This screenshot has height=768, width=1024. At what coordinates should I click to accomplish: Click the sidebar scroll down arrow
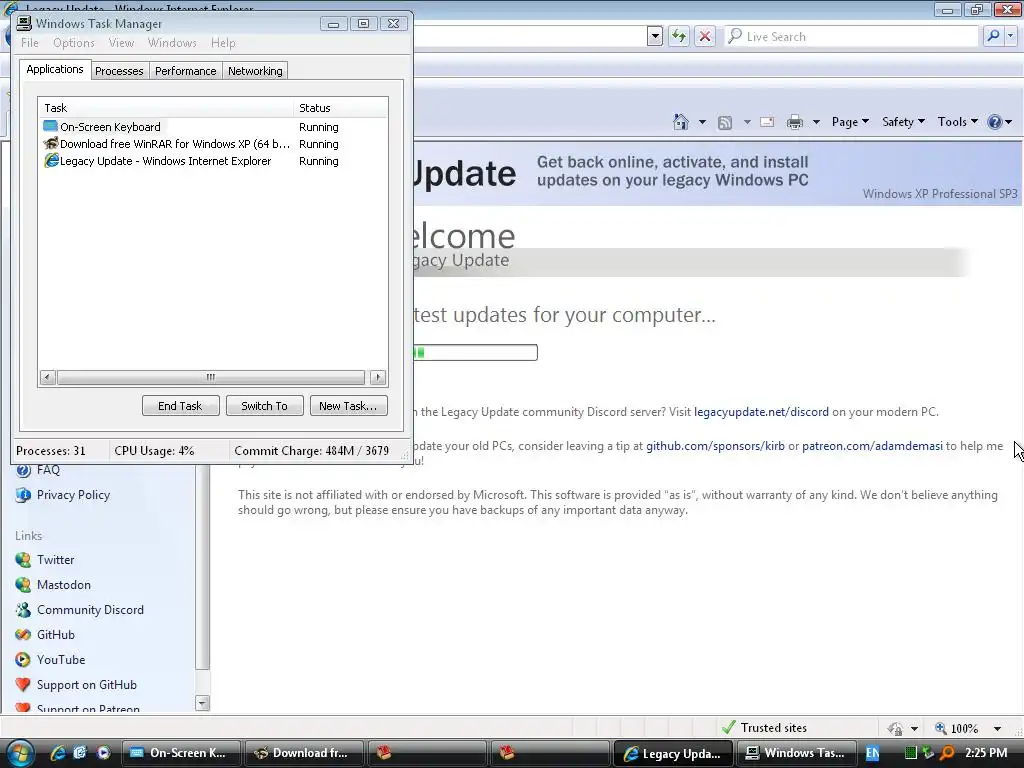coord(202,703)
